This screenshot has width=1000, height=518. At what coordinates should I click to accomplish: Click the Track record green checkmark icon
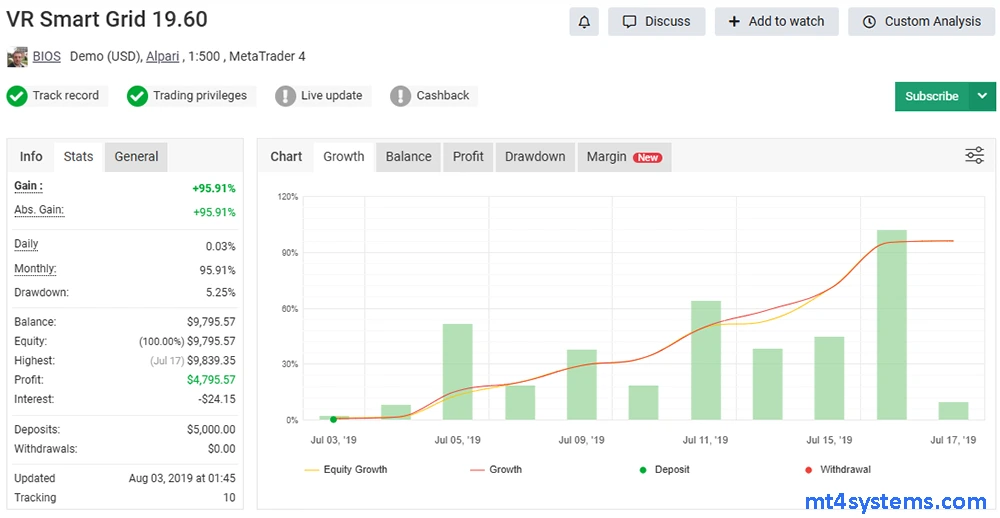[x=17, y=96]
